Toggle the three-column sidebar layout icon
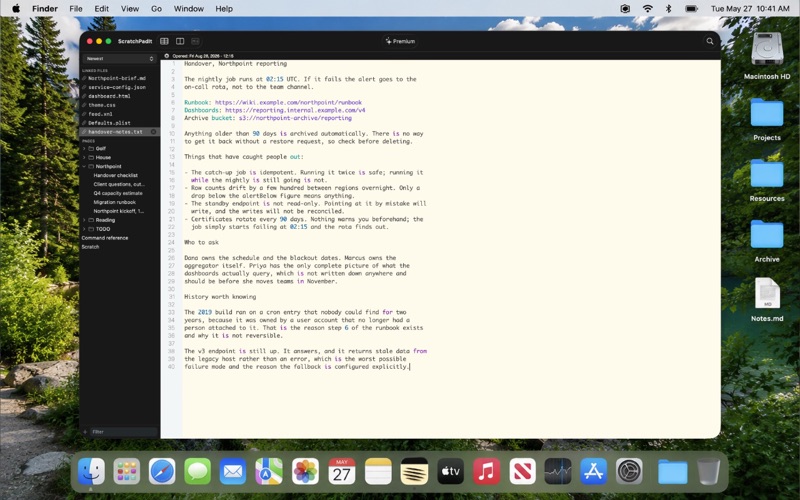 point(164,41)
